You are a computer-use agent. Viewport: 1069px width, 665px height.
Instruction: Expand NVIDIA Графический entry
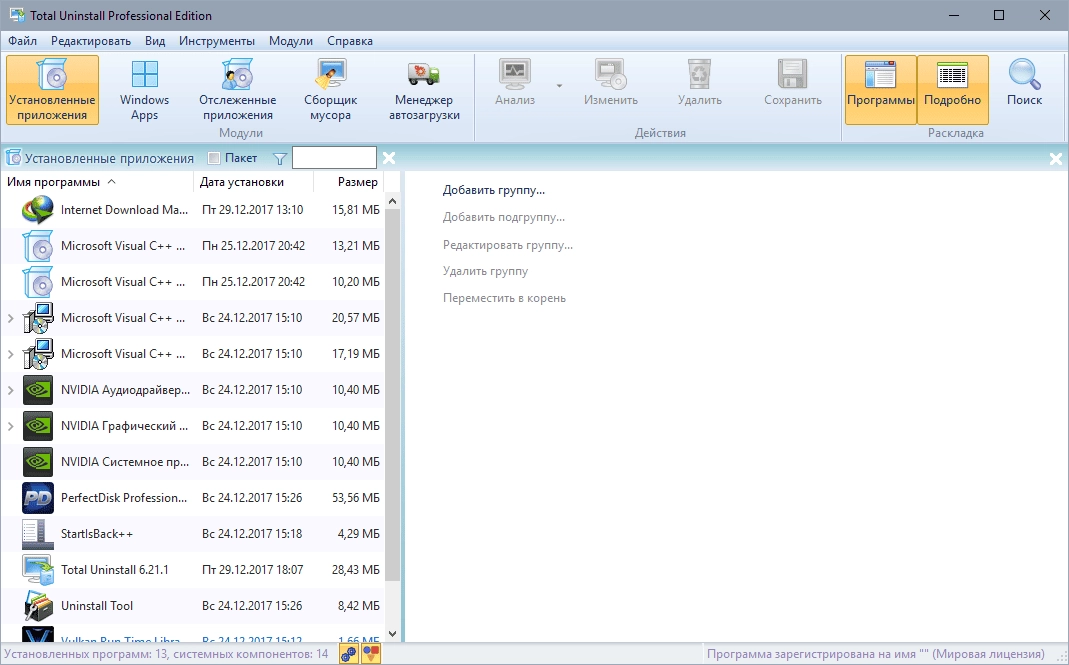point(10,426)
